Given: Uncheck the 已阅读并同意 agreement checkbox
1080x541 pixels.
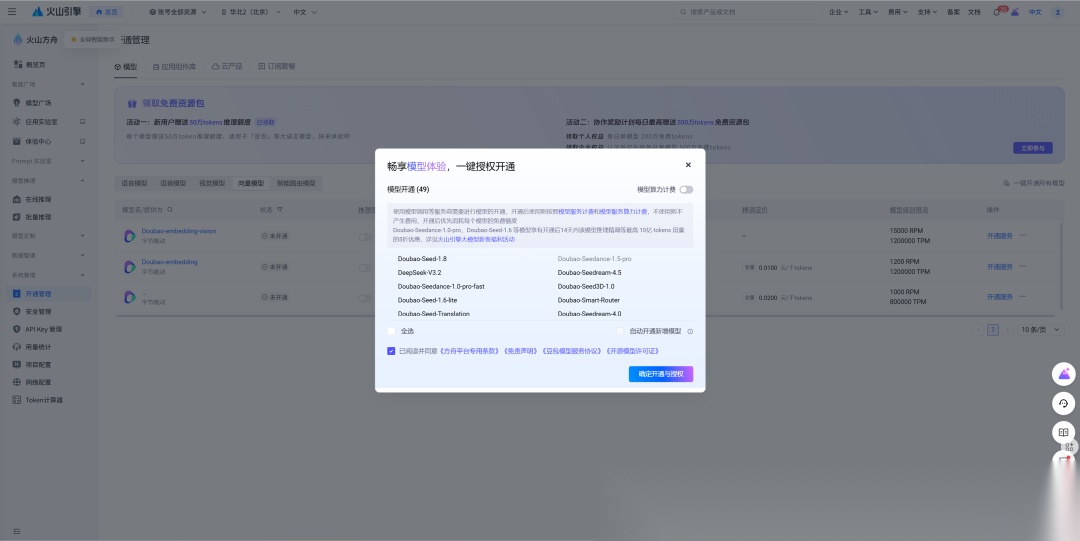Looking at the screenshot, I should 391,351.
